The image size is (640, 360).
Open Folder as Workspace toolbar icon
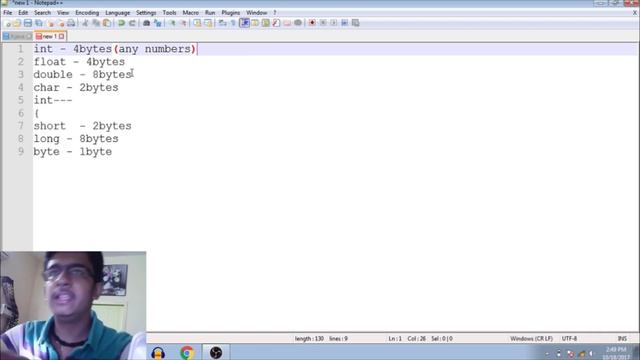coord(287,23)
